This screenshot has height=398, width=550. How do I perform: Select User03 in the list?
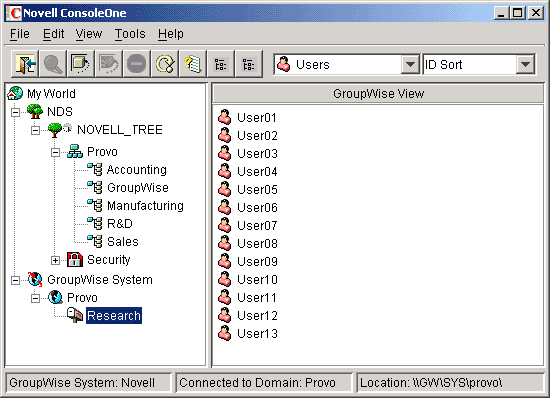pyautogui.click(x=257, y=153)
